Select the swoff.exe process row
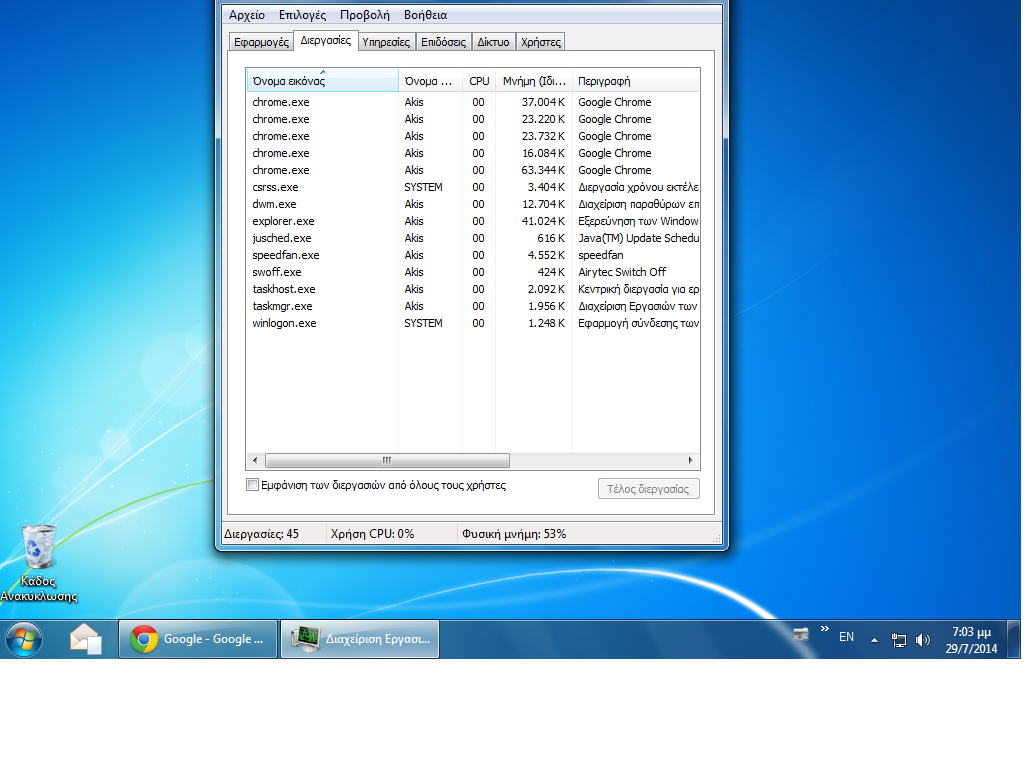 coord(473,272)
